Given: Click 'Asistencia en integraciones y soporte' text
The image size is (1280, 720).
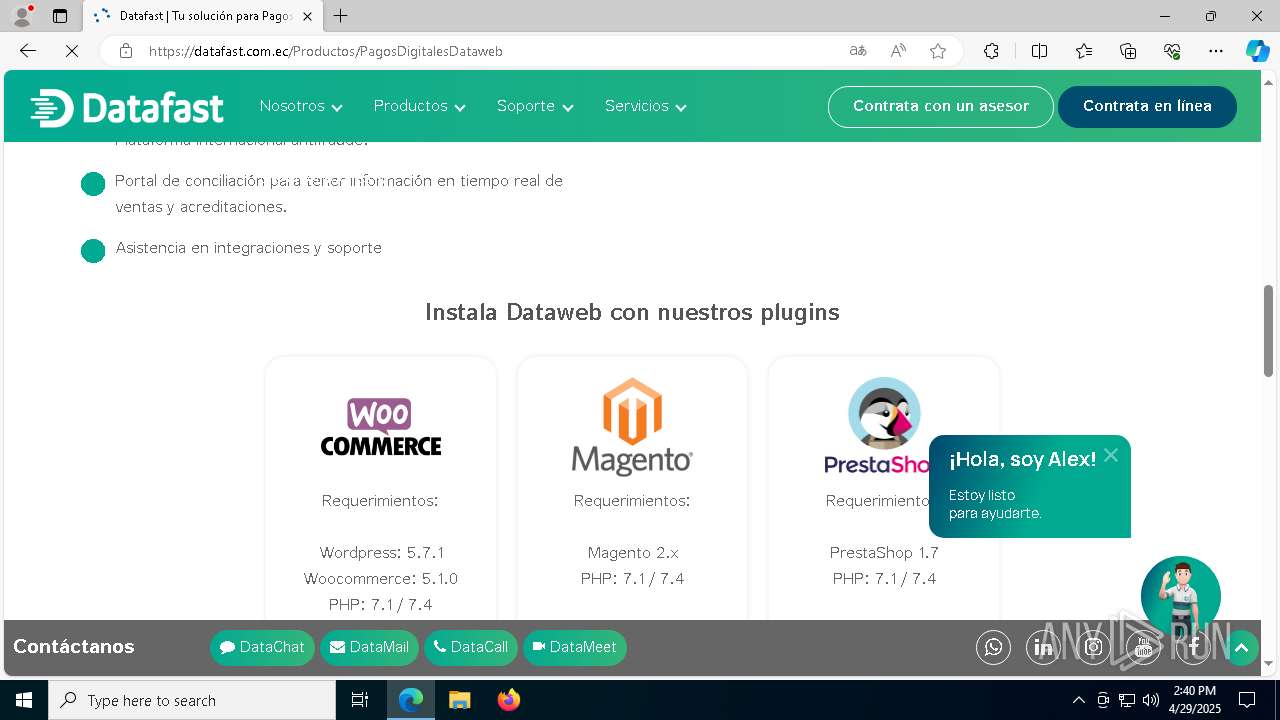Looking at the screenshot, I should [248, 248].
